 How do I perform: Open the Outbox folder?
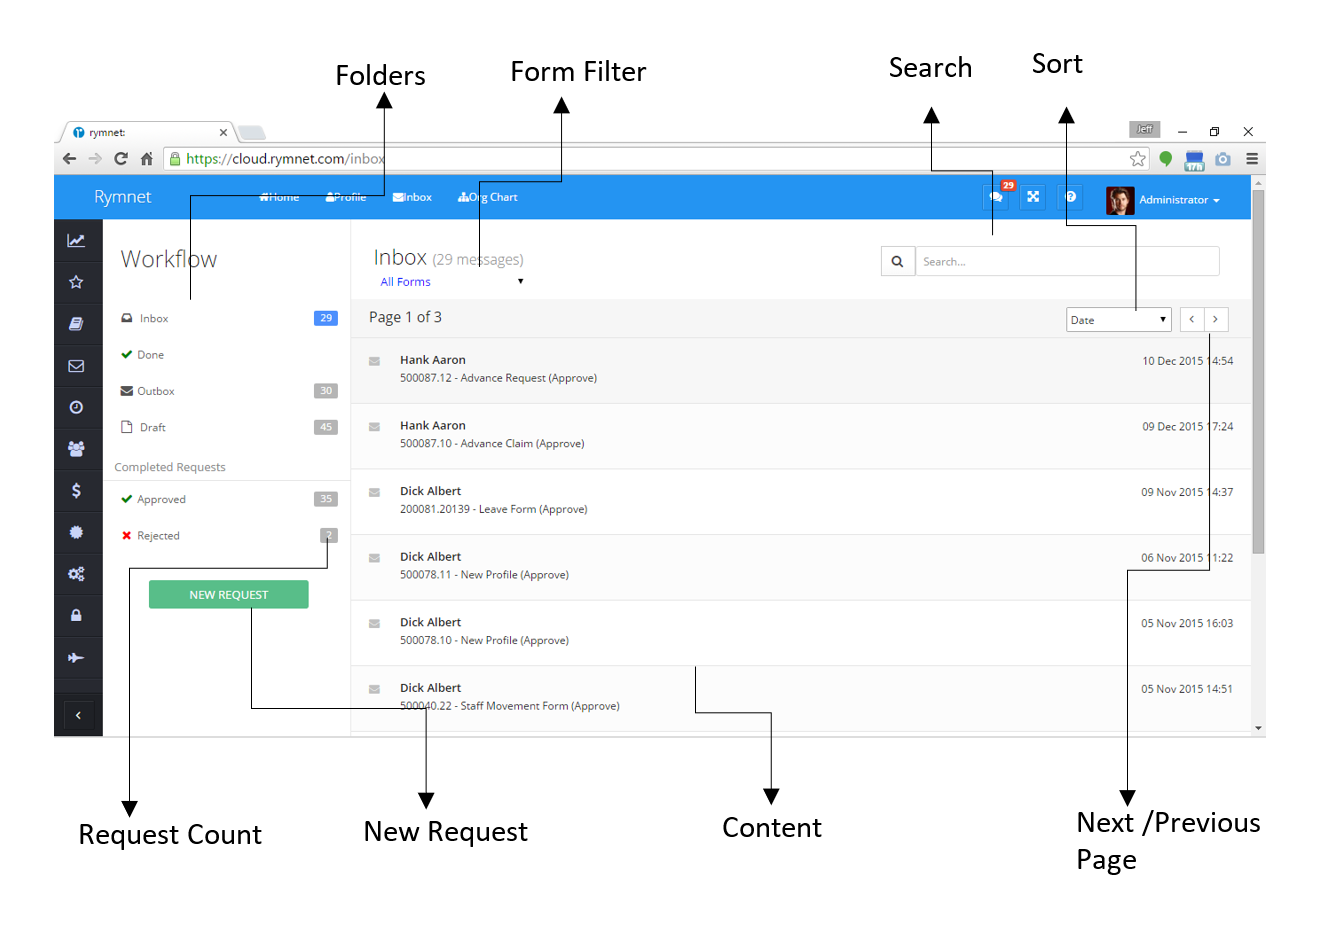click(156, 391)
